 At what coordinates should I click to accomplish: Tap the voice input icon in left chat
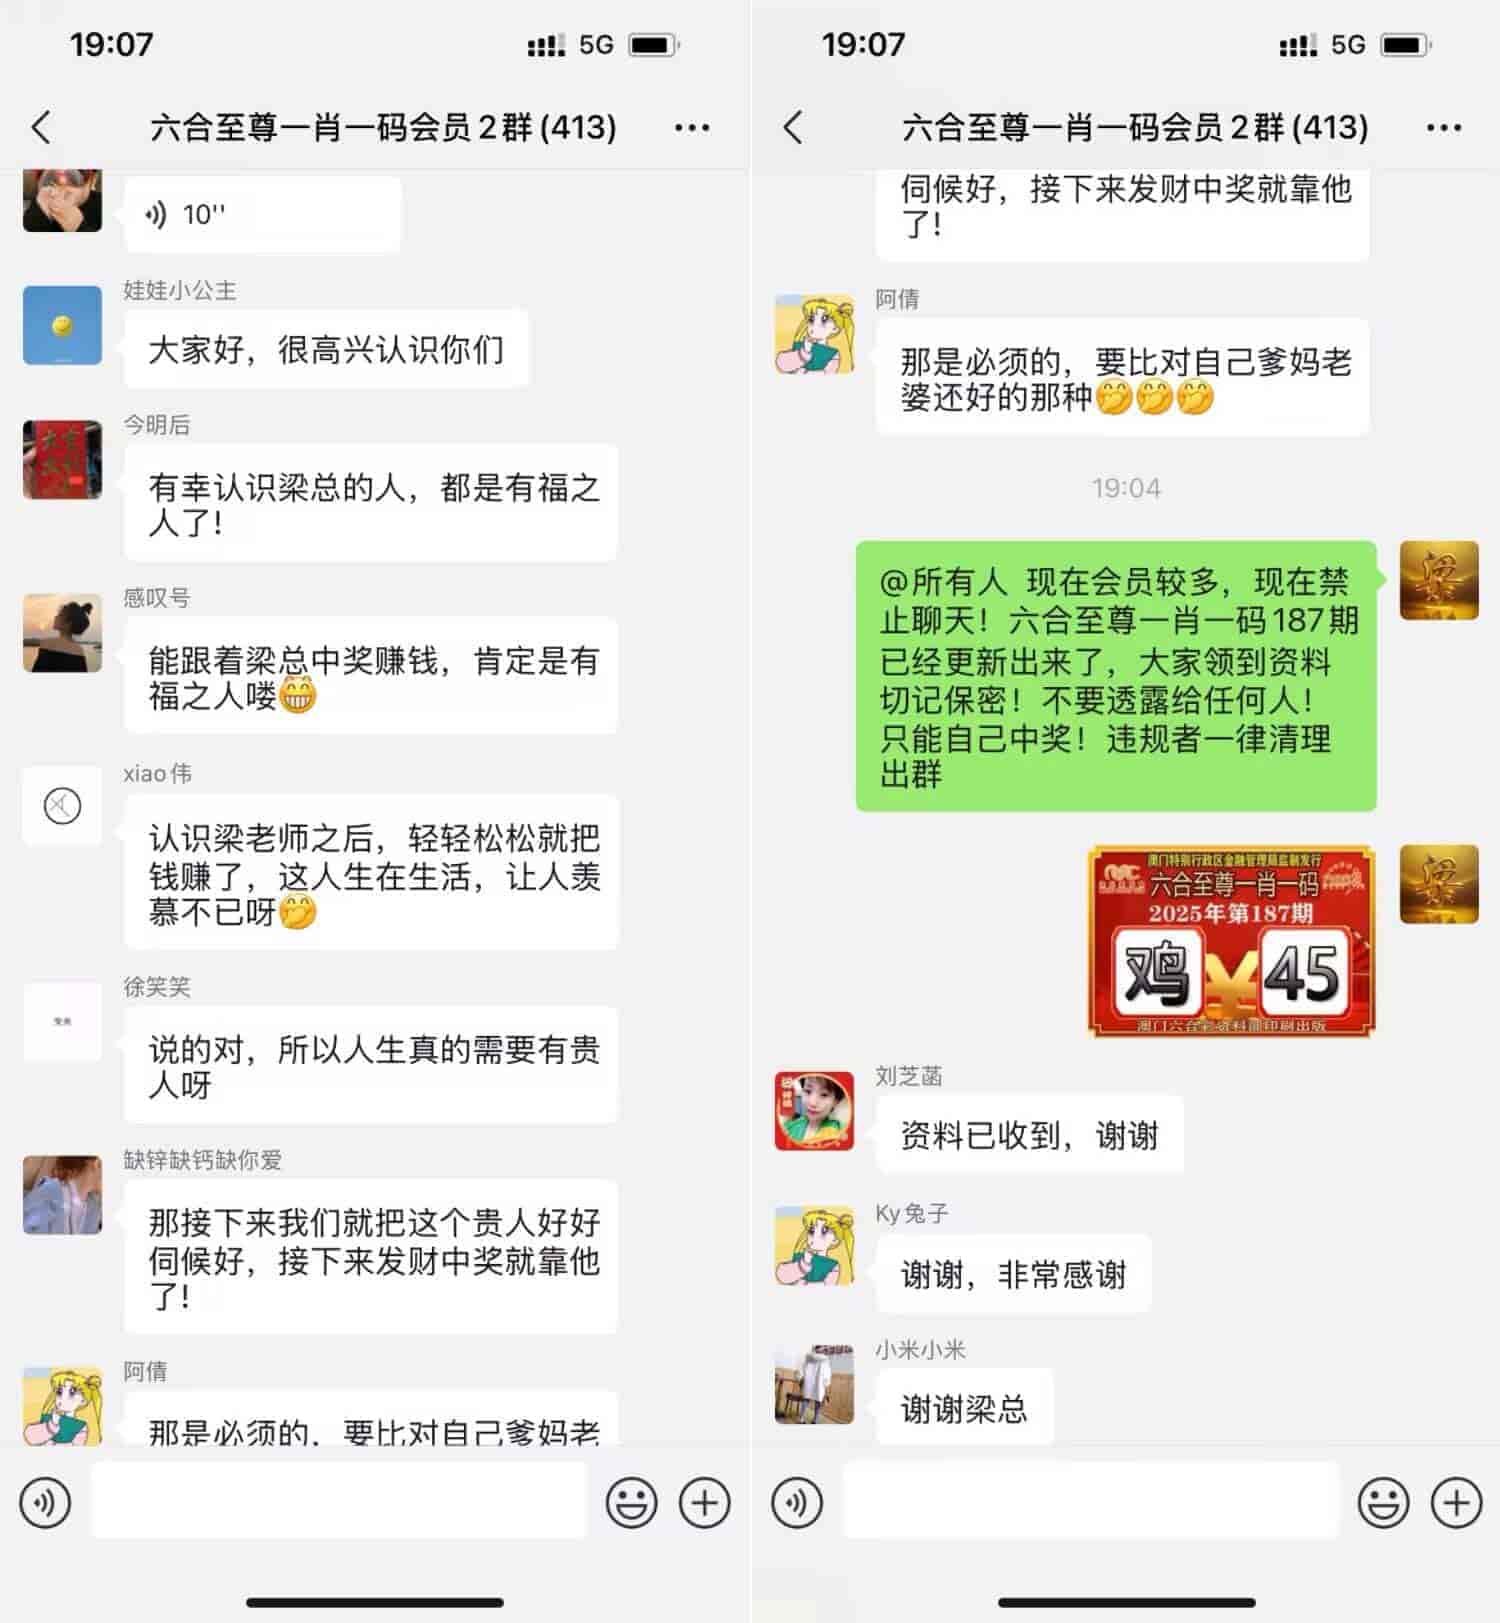pos(45,1502)
